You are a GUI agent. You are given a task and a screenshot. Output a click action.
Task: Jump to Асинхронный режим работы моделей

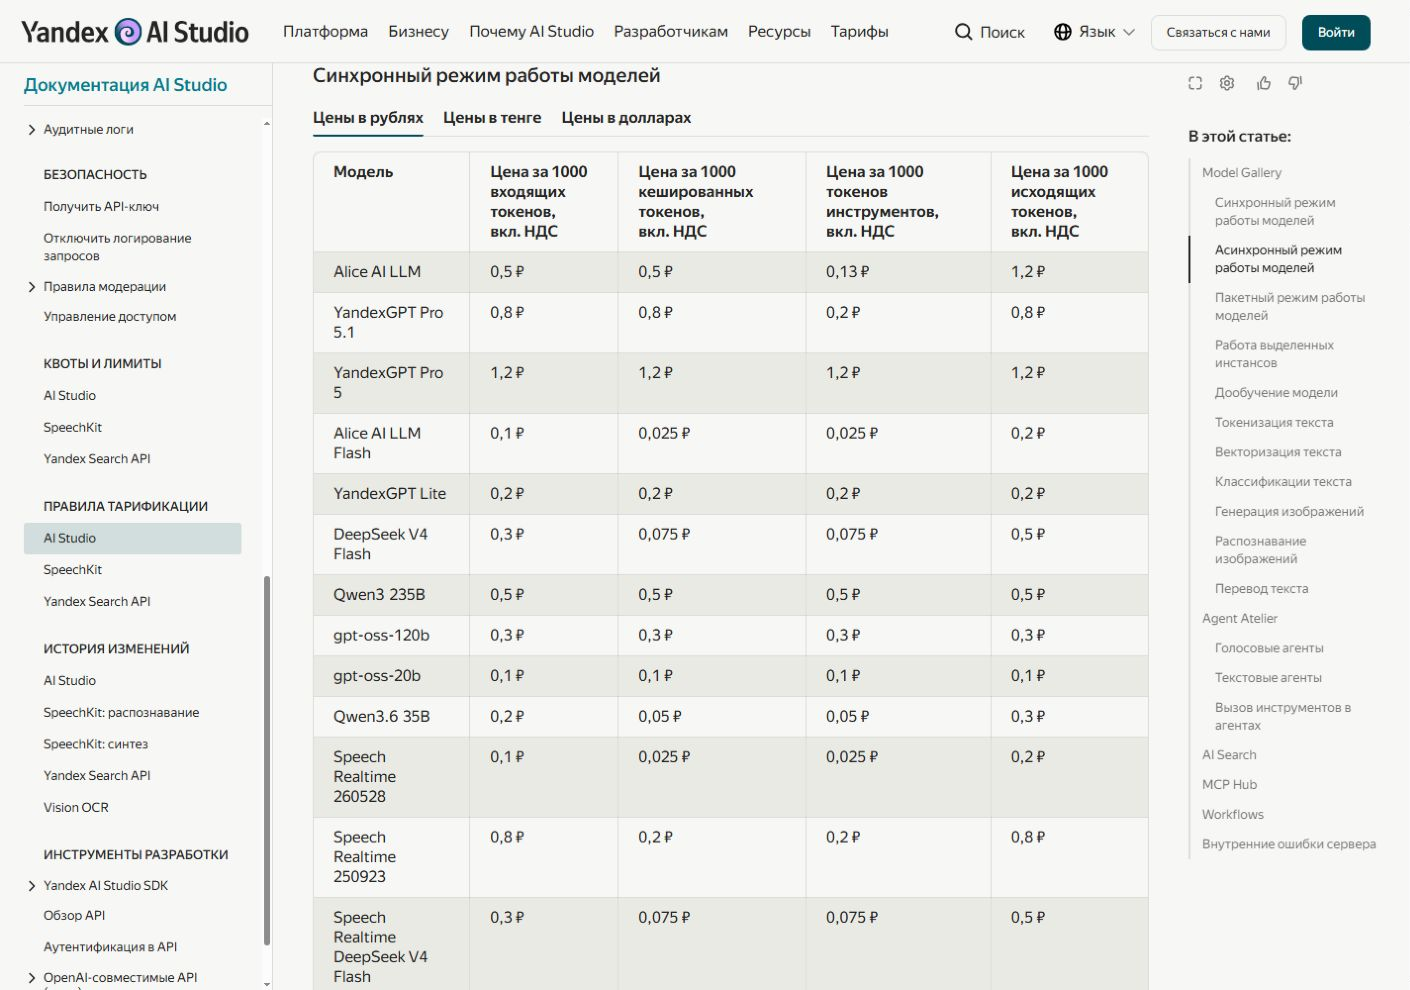tap(1278, 259)
